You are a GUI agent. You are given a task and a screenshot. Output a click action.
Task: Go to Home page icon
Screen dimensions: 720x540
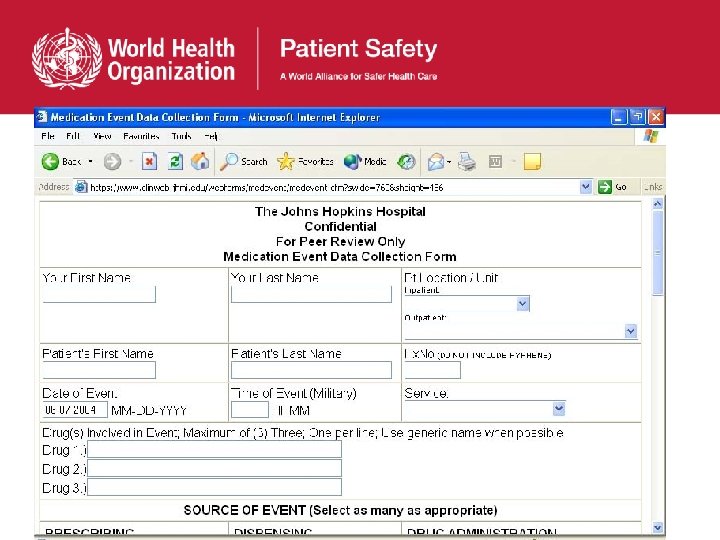200,162
